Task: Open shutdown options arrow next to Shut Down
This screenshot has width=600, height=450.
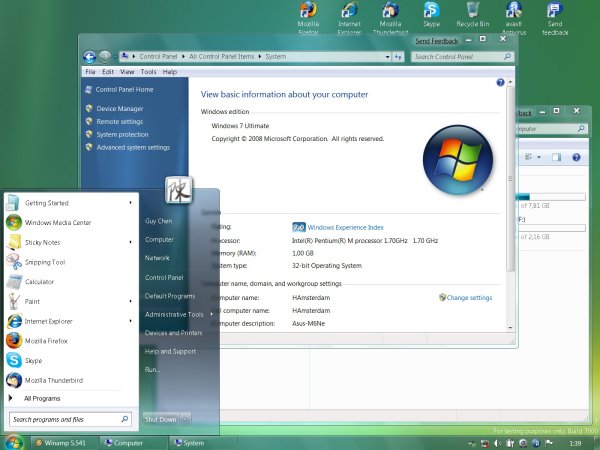Action: tap(185, 419)
